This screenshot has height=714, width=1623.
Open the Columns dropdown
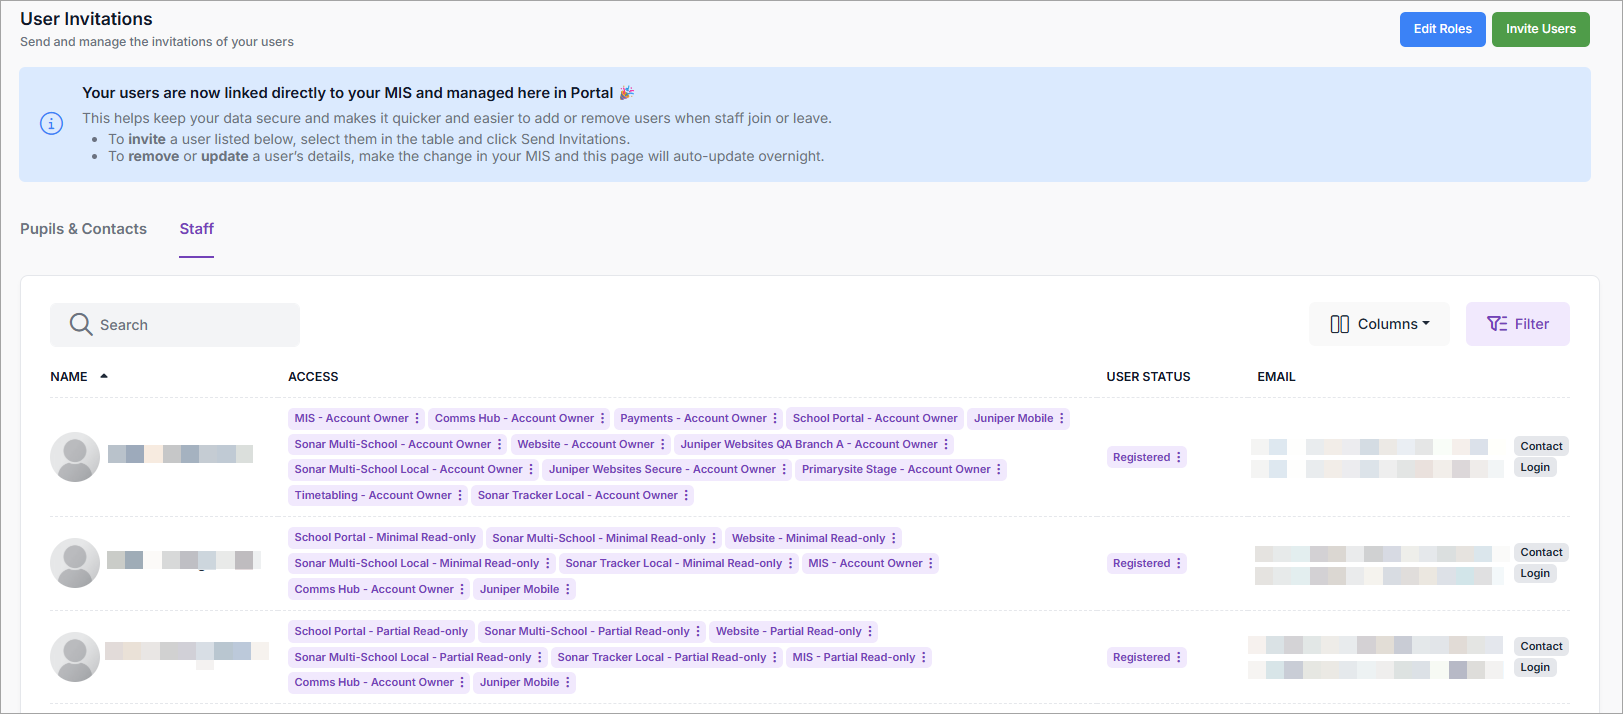pos(1379,324)
